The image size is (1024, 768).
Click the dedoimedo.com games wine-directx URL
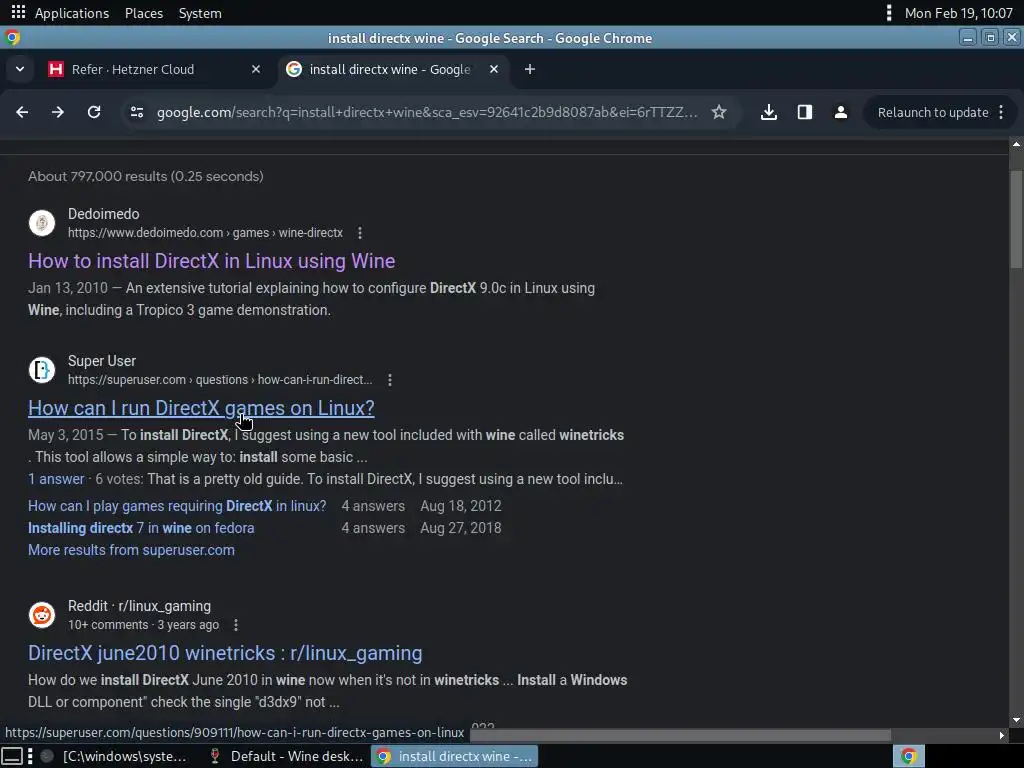pos(205,233)
